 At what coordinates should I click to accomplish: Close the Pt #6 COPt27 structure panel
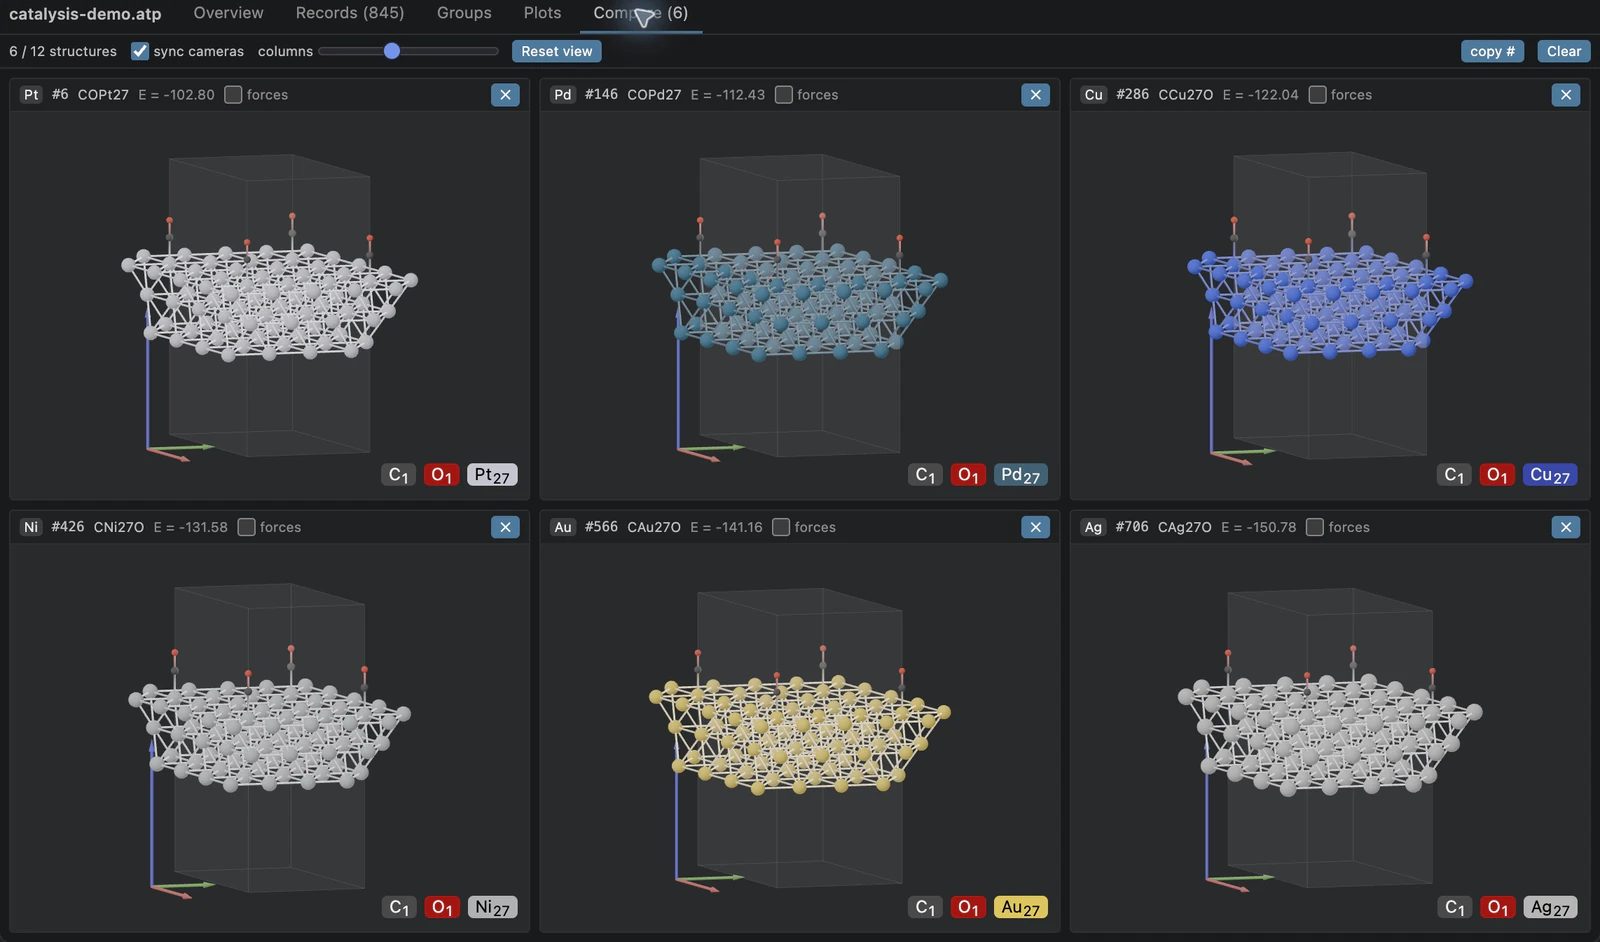[x=505, y=95]
